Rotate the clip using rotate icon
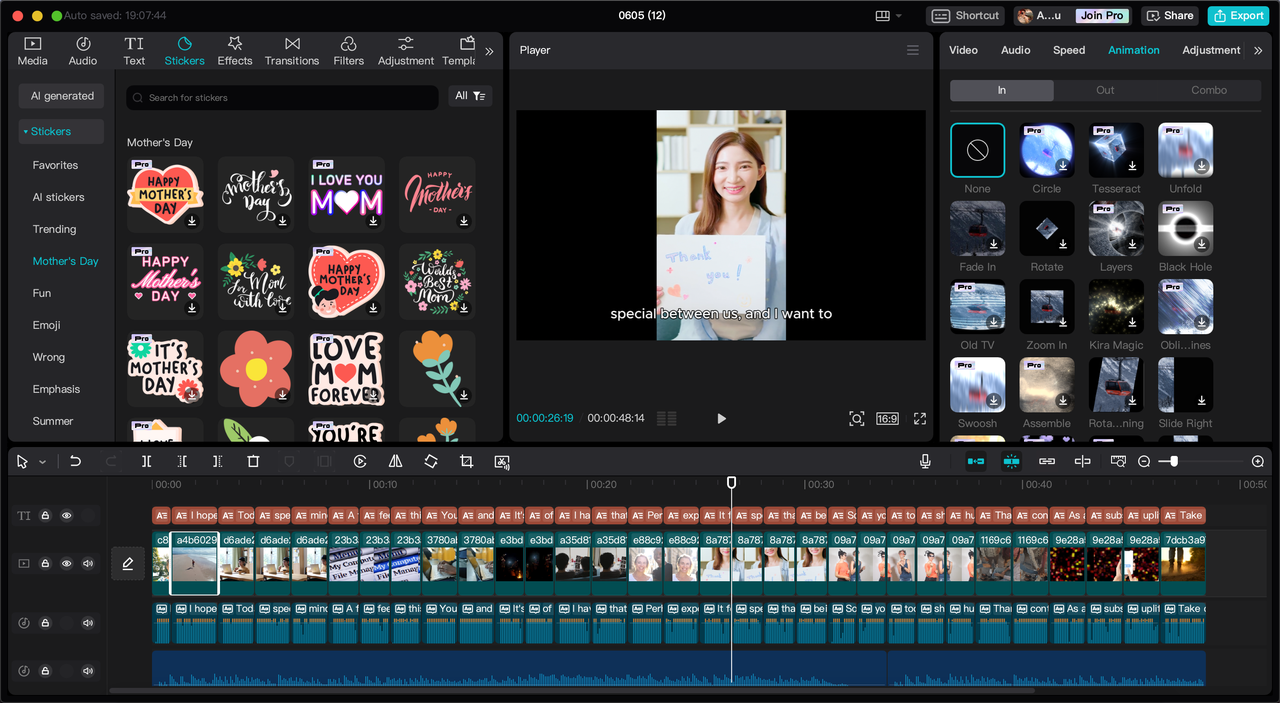1280x703 pixels. point(431,461)
